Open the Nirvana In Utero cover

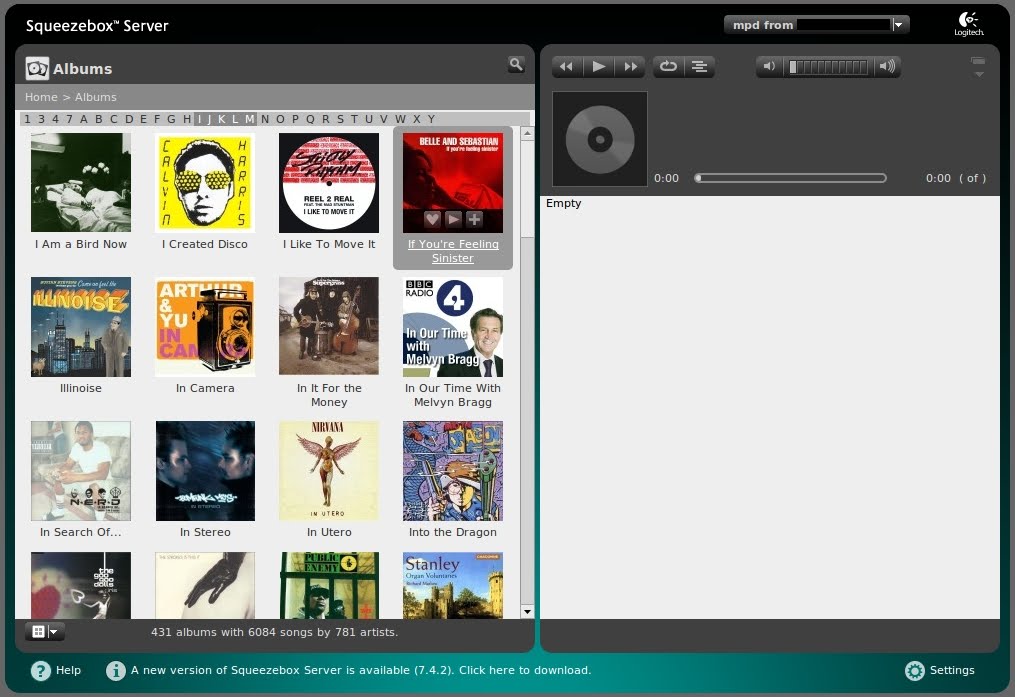329,471
